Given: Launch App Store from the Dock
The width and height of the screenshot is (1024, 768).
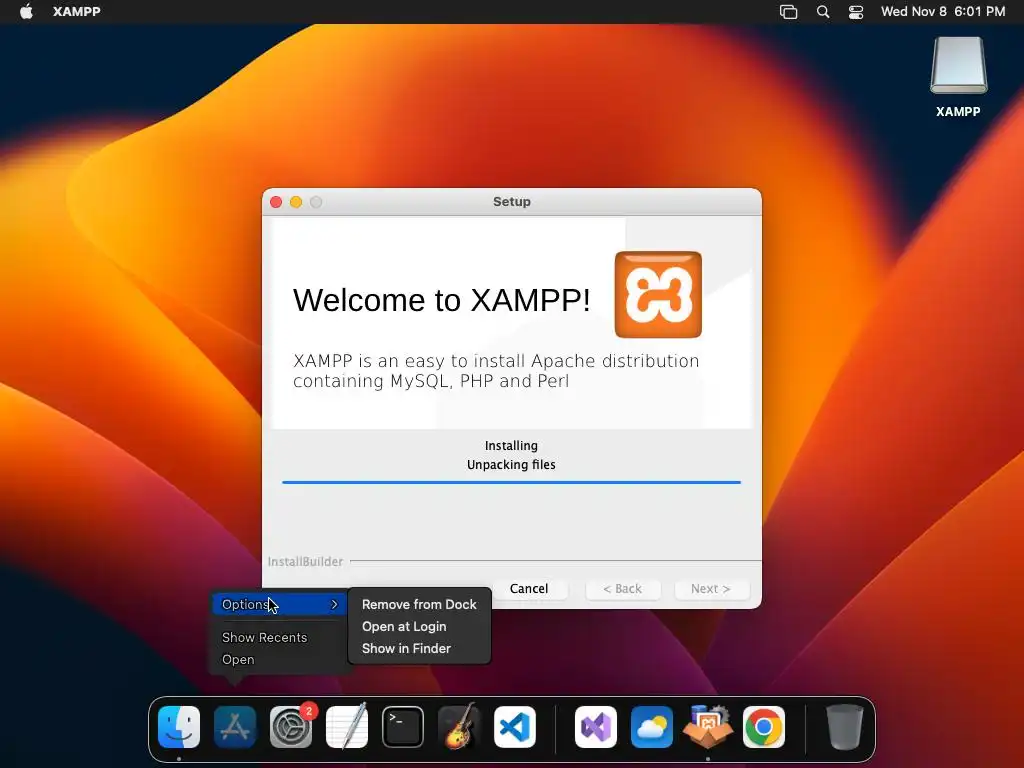Looking at the screenshot, I should point(235,727).
